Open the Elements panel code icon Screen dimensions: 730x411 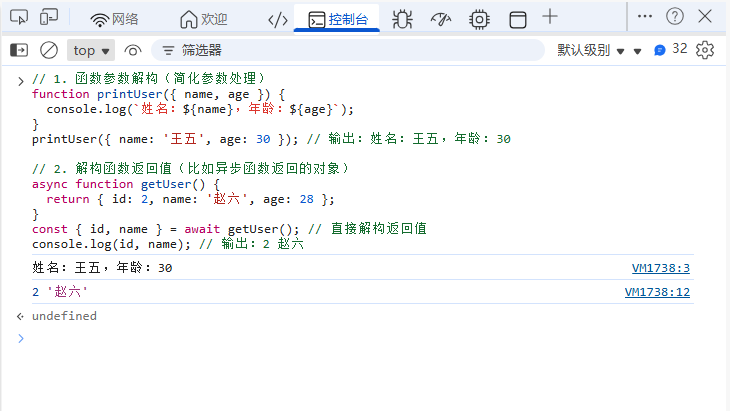280,19
